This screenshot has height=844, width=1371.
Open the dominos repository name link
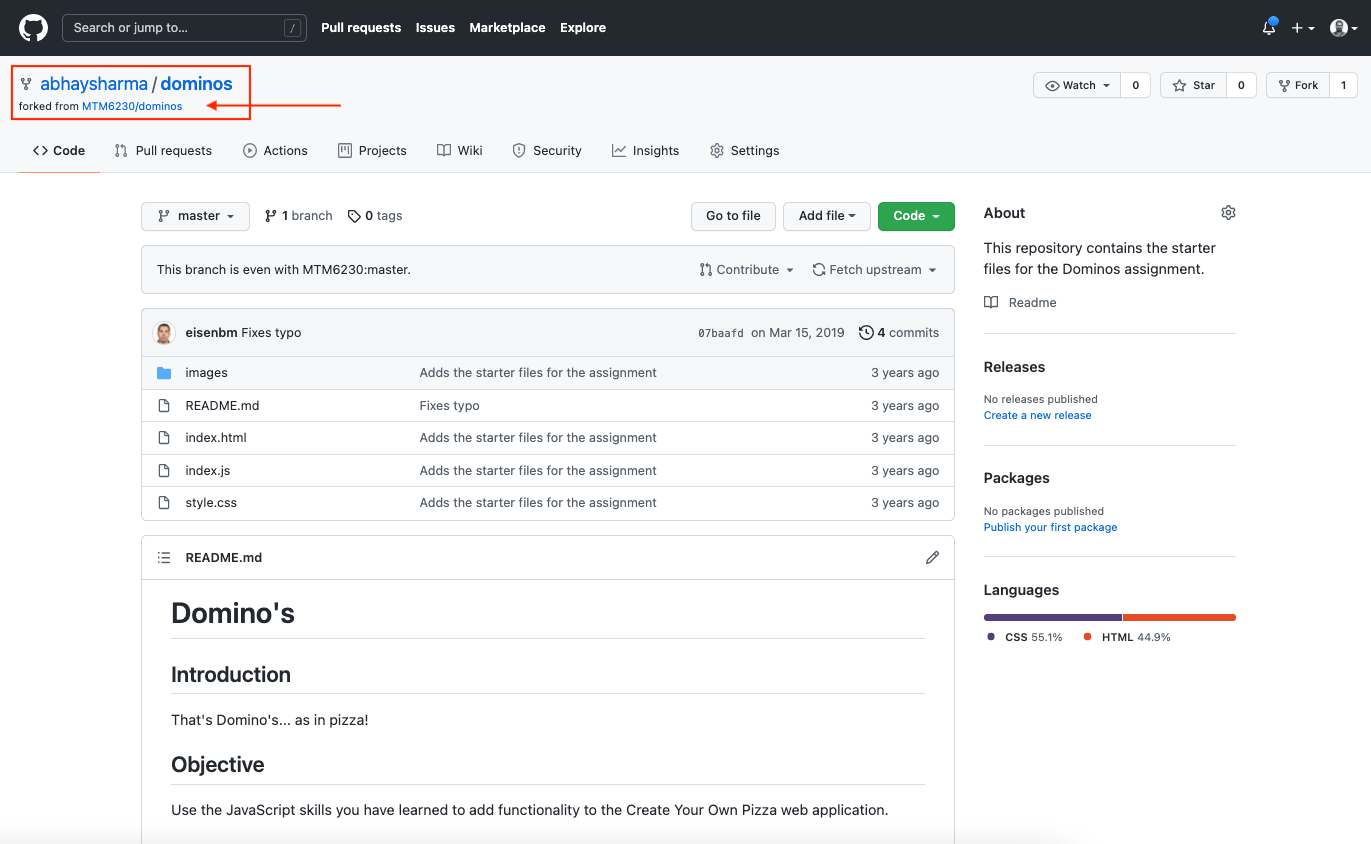point(196,84)
